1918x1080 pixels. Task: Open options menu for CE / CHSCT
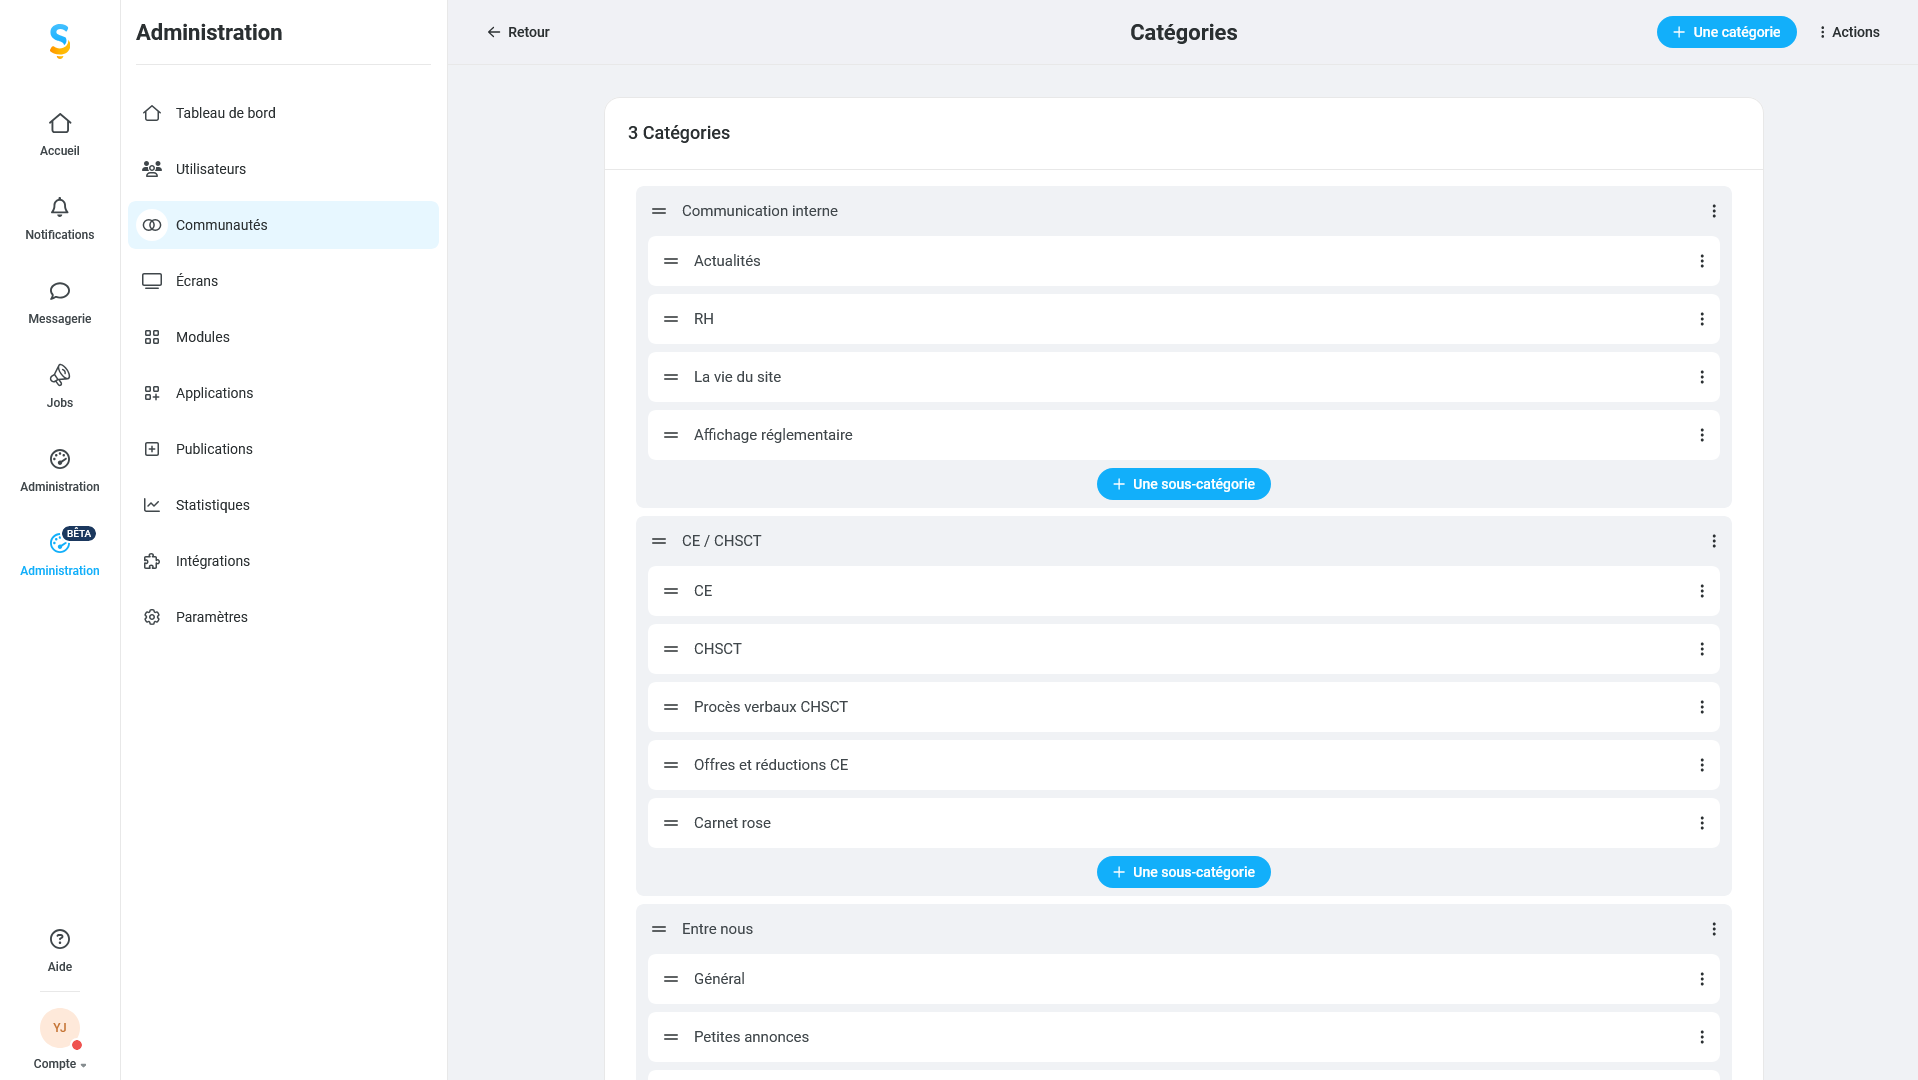(1714, 541)
